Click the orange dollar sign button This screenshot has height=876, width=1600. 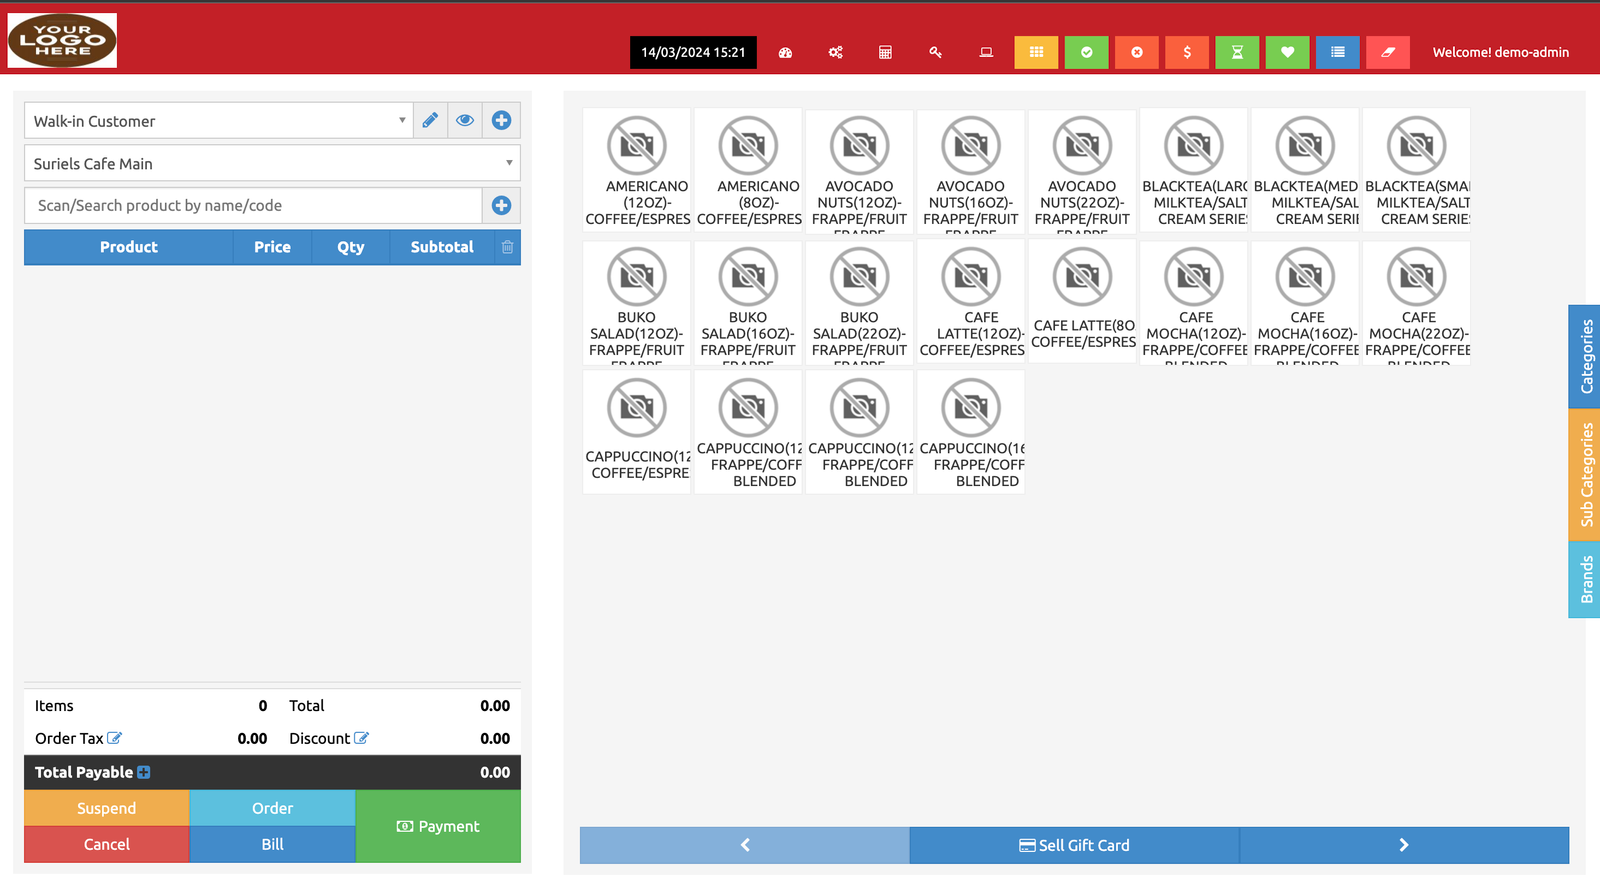pyautogui.click(x=1187, y=53)
